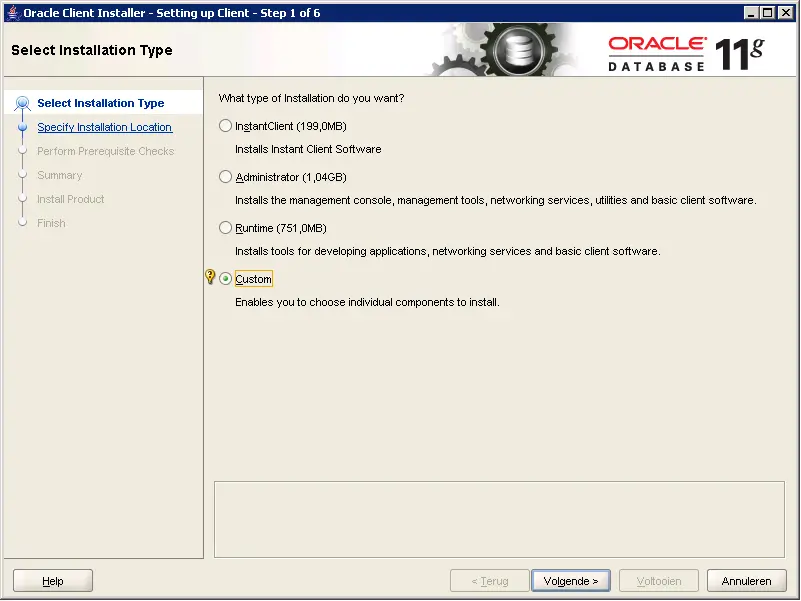Click 'Installs Instant Client Software' description
This screenshot has height=601, width=801.
pyautogui.click(x=308, y=149)
